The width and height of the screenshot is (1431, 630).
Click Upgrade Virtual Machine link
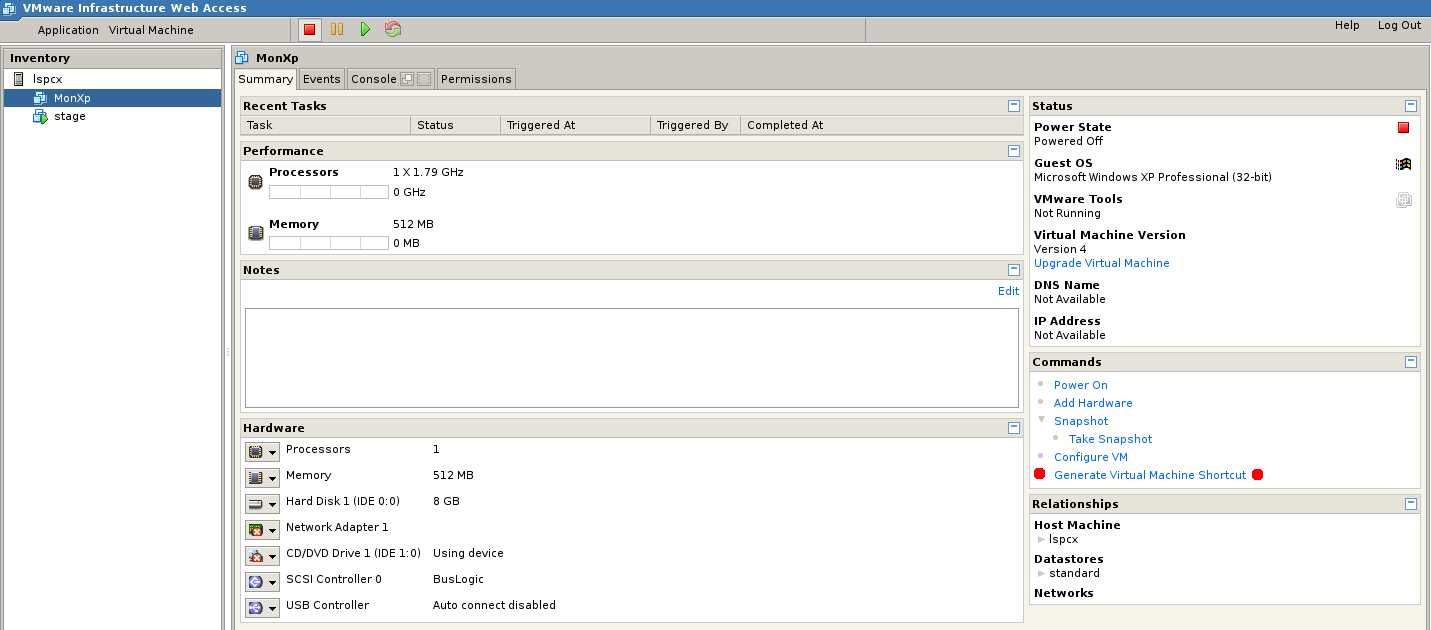click(1101, 263)
